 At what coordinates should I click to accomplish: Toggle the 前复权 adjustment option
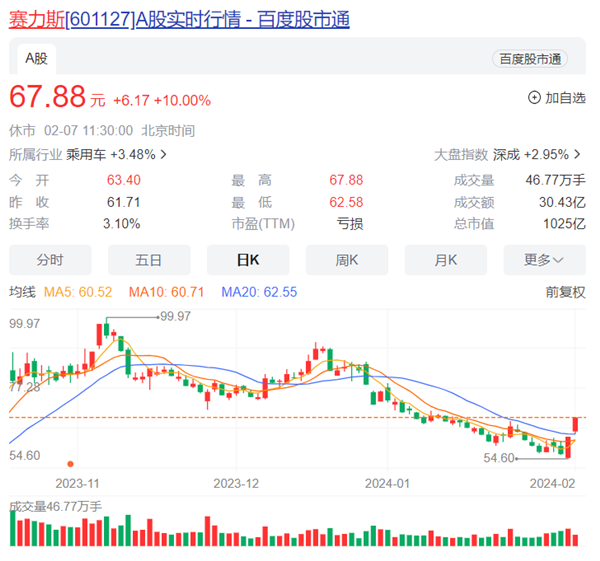coord(565,292)
